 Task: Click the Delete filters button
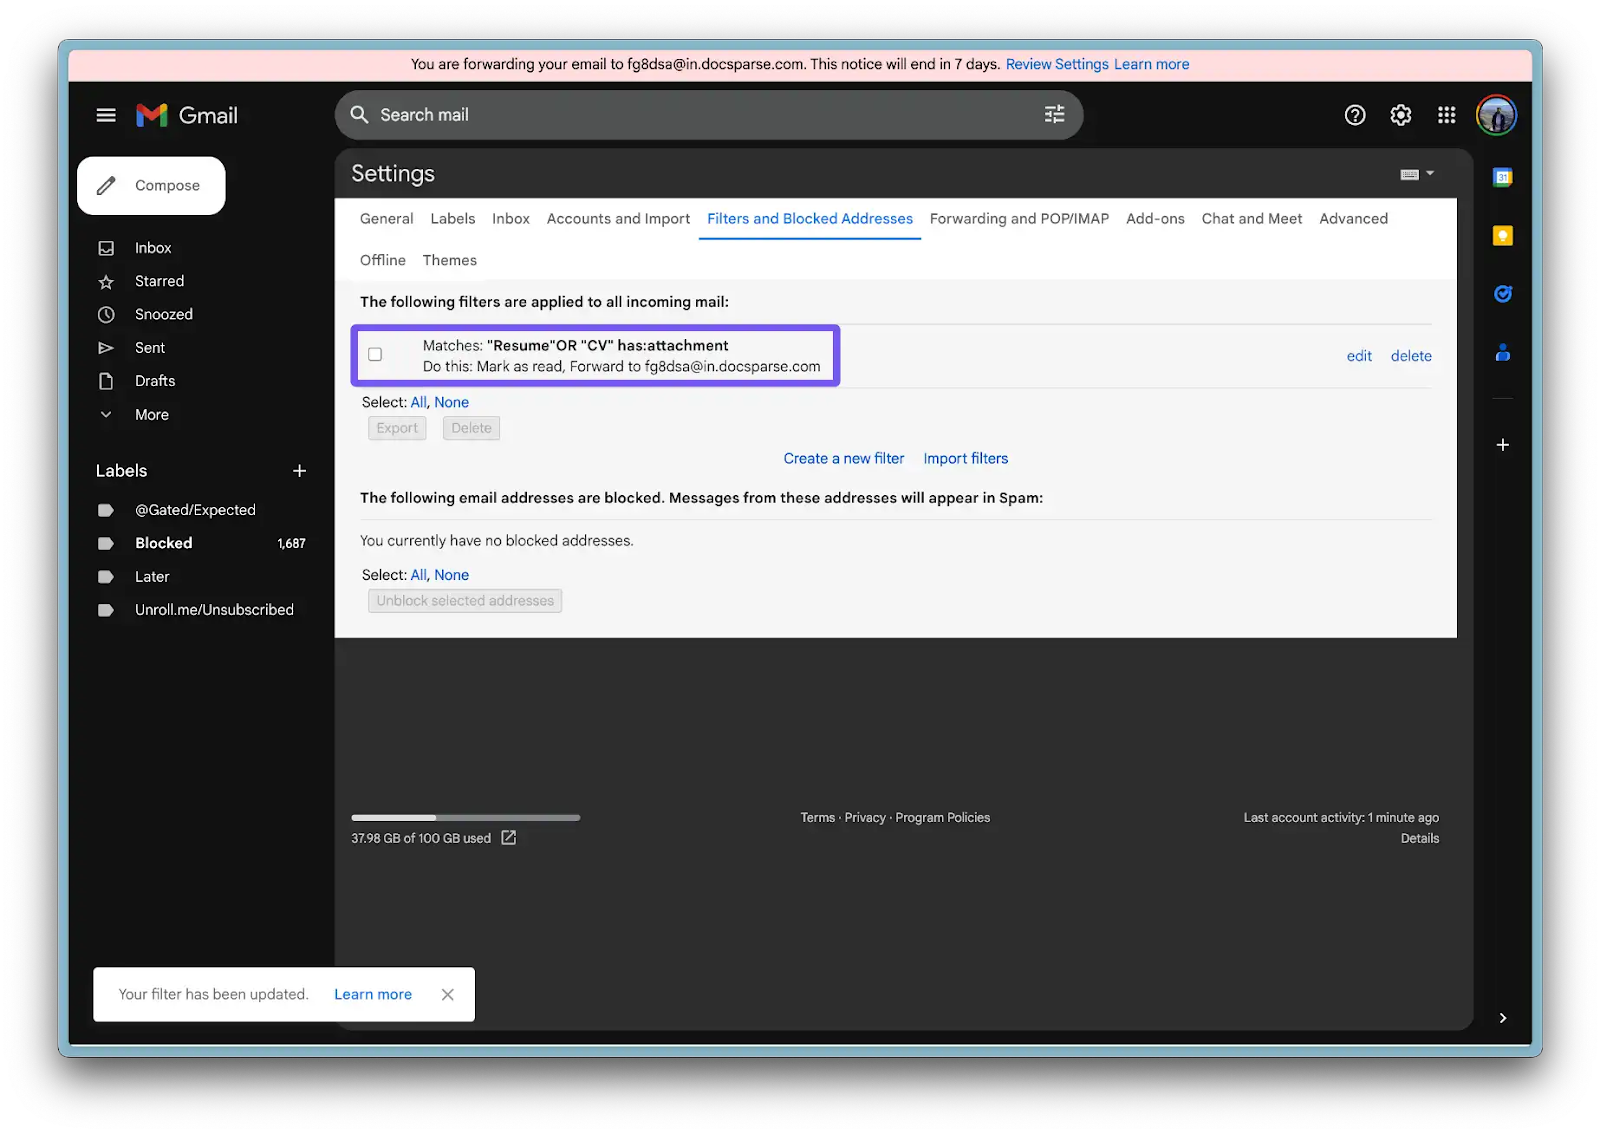pos(471,428)
